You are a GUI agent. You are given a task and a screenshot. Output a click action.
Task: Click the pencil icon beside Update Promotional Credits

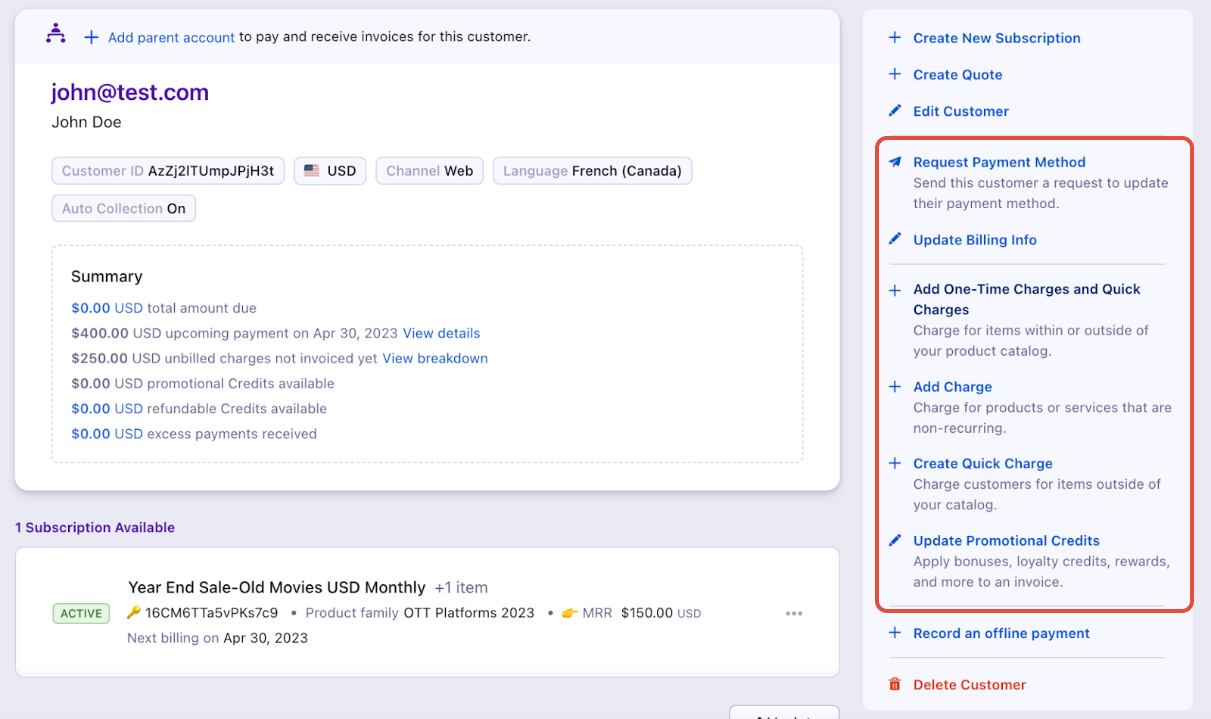tap(895, 541)
